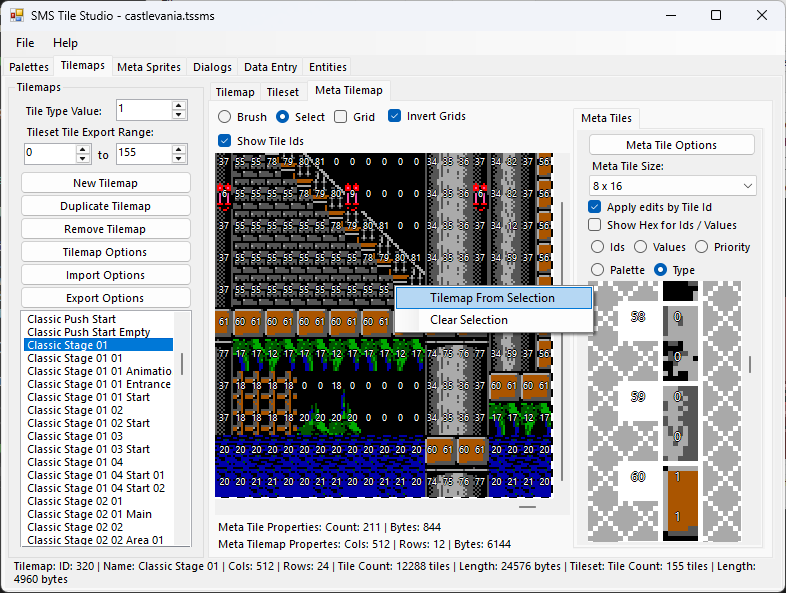Viewport: 786px width, 593px height.
Task: Select the Classic Stage 01 tilemap
Action: [98, 345]
